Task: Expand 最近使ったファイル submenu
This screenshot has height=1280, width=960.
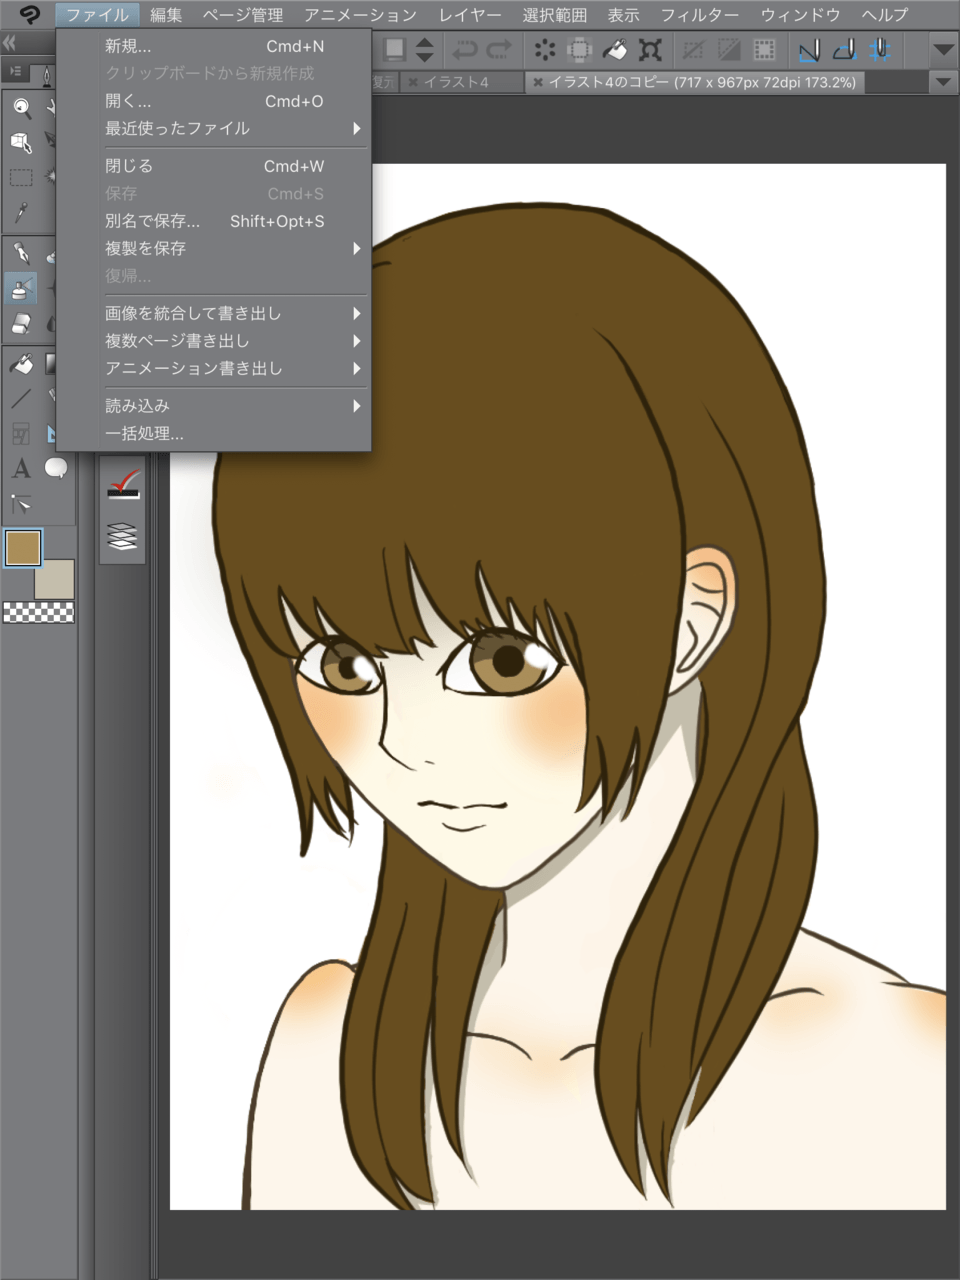Action: 232,128
